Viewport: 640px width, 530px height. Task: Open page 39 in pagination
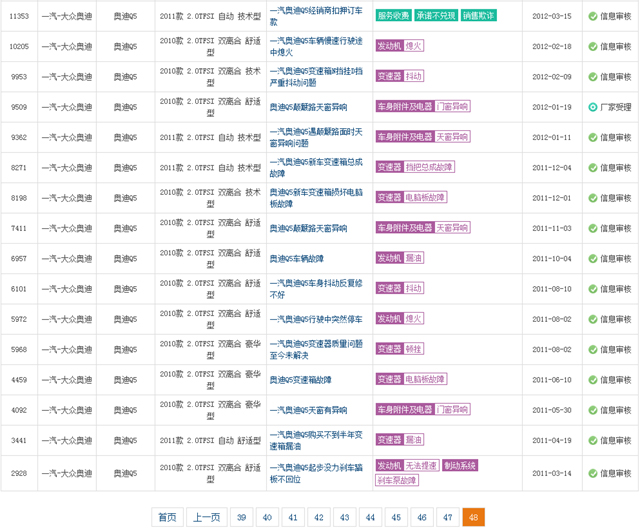point(242,517)
